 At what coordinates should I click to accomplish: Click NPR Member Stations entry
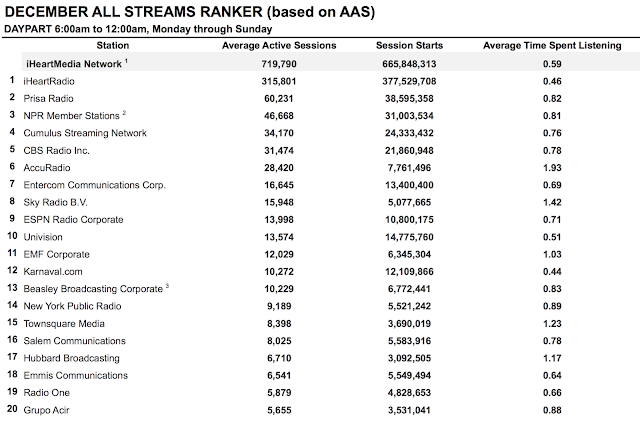pos(71,116)
